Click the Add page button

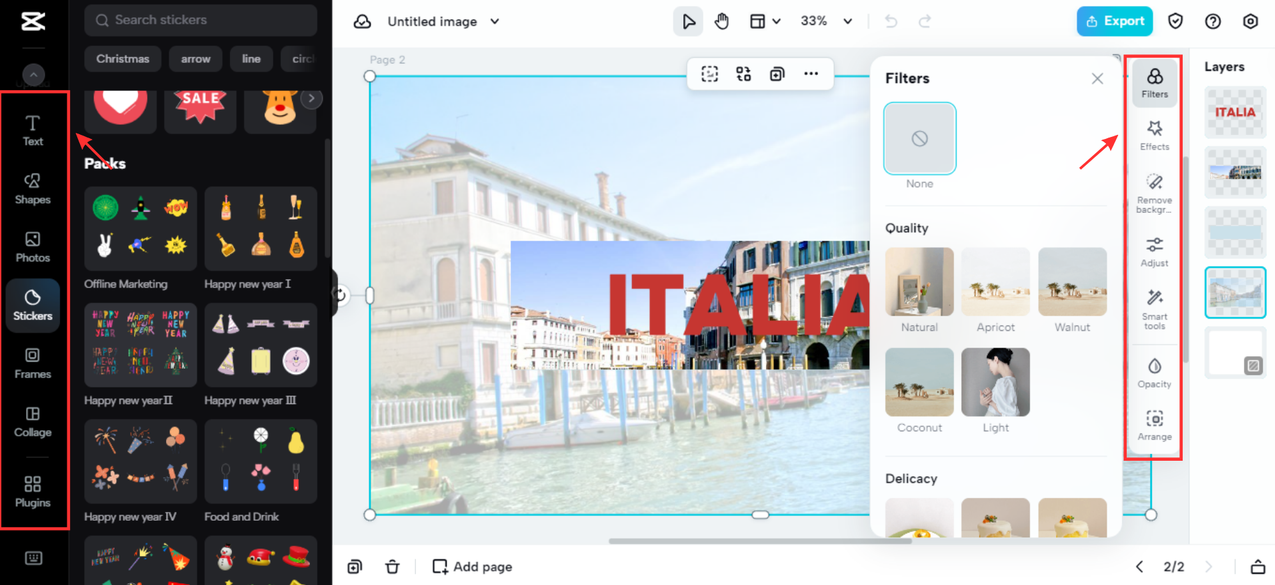point(472,566)
